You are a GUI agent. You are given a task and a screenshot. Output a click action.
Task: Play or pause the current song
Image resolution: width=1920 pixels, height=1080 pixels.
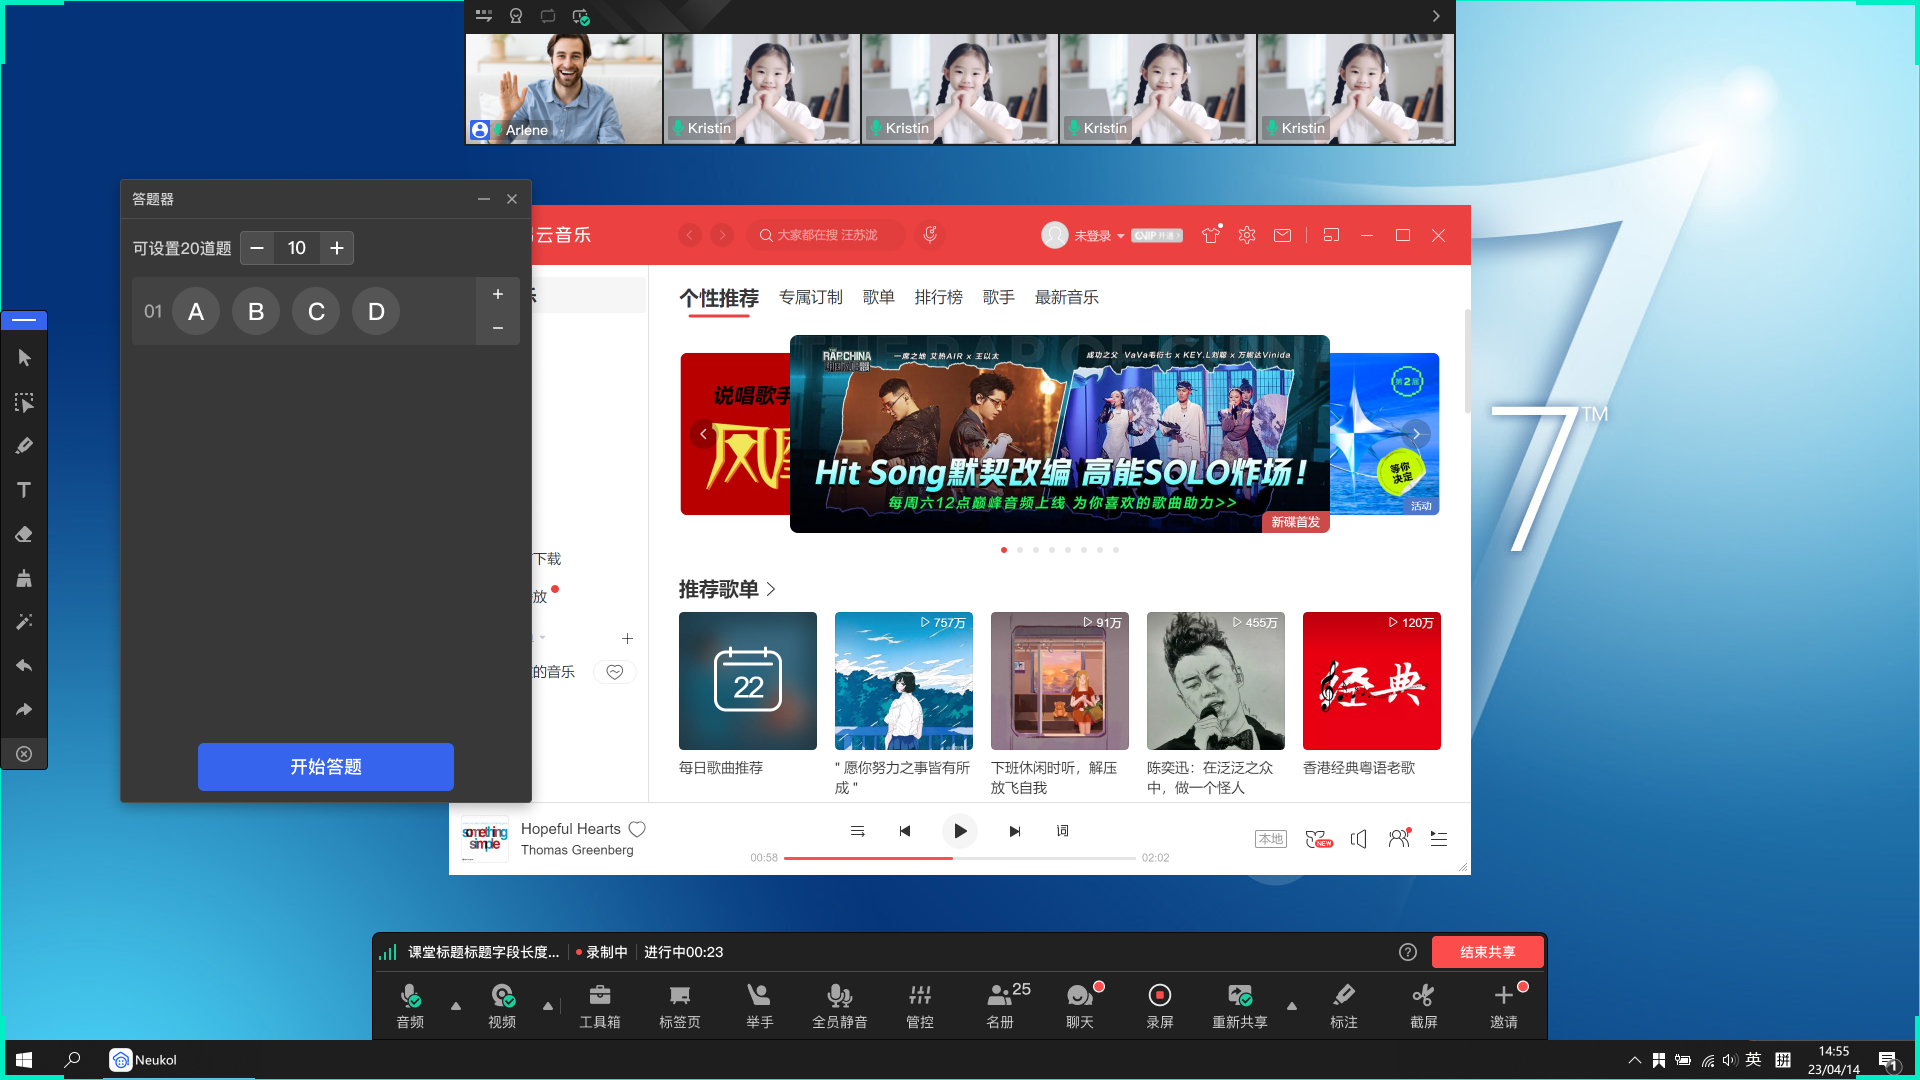pyautogui.click(x=960, y=831)
